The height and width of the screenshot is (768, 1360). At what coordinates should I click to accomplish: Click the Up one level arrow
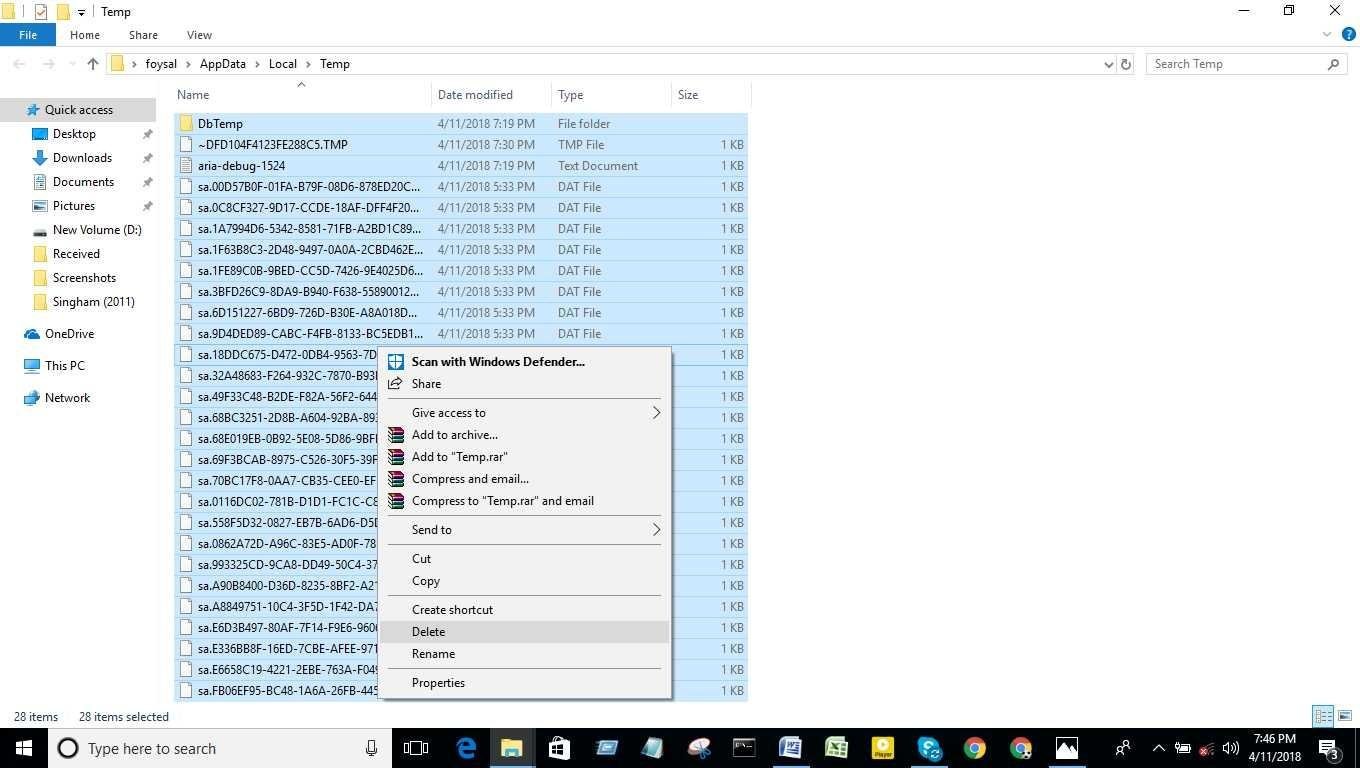tap(92, 64)
